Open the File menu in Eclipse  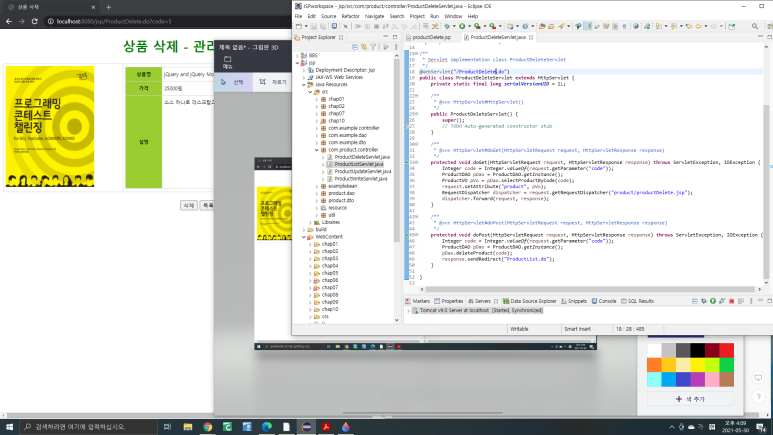click(x=298, y=16)
